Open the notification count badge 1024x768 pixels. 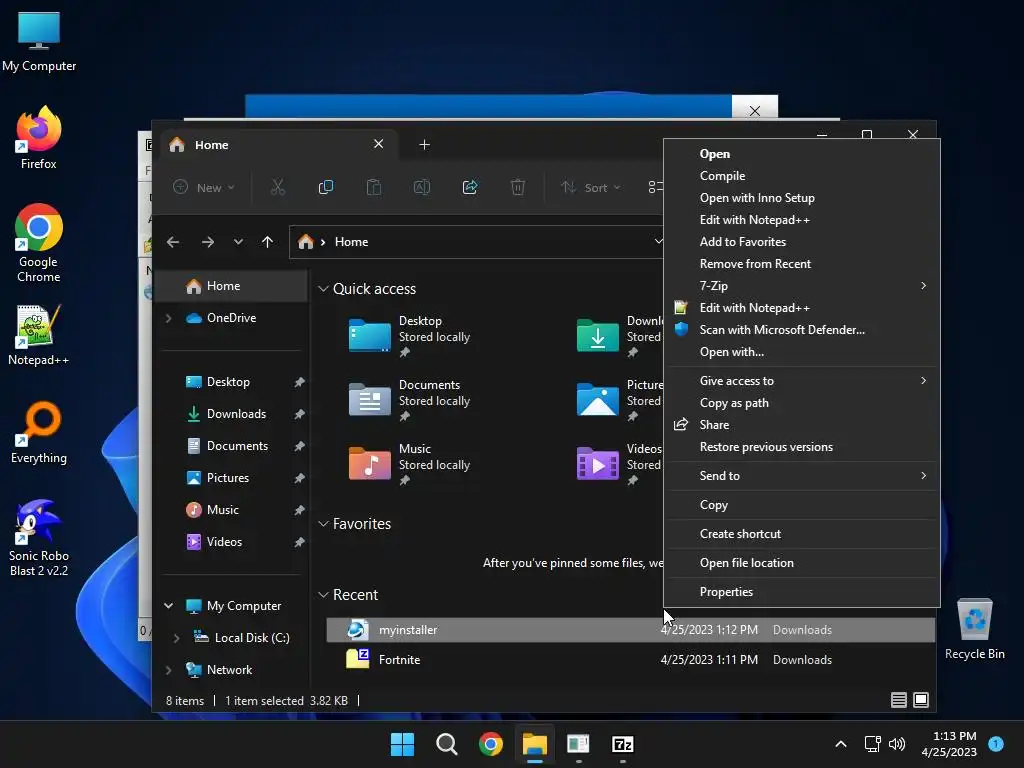[995, 744]
